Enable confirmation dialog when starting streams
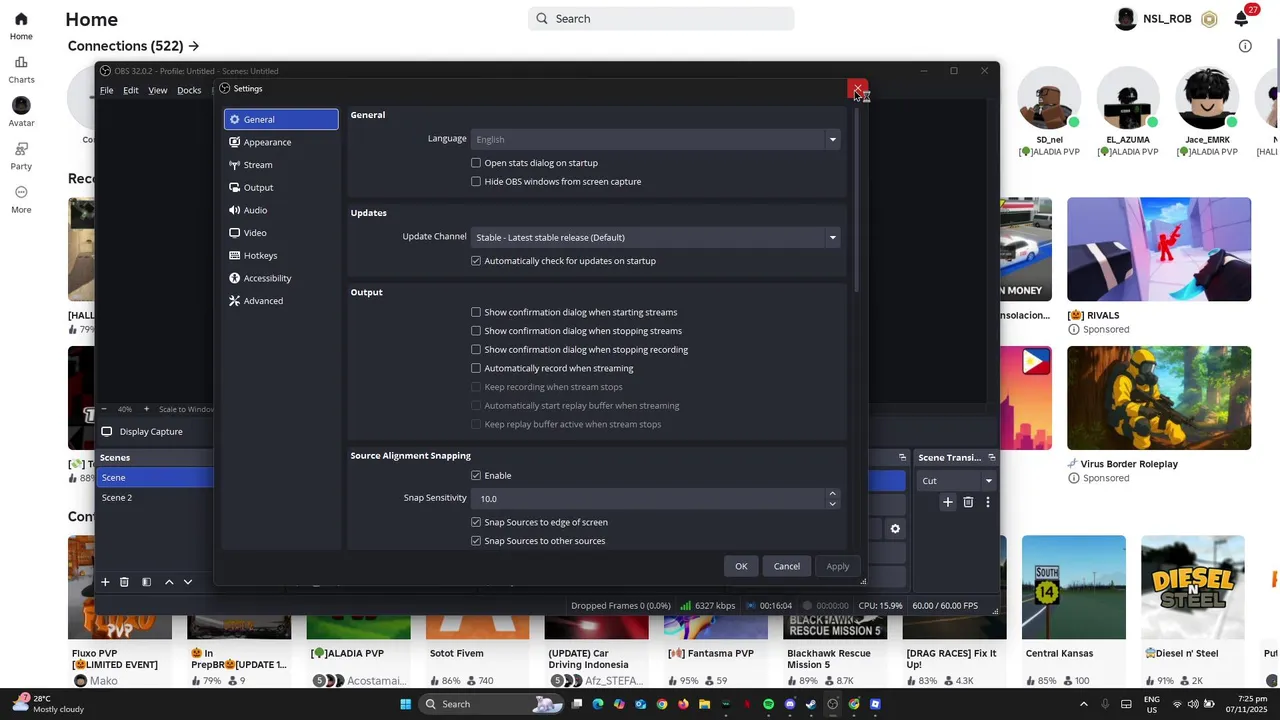This screenshot has width=1280, height=720. click(x=476, y=312)
